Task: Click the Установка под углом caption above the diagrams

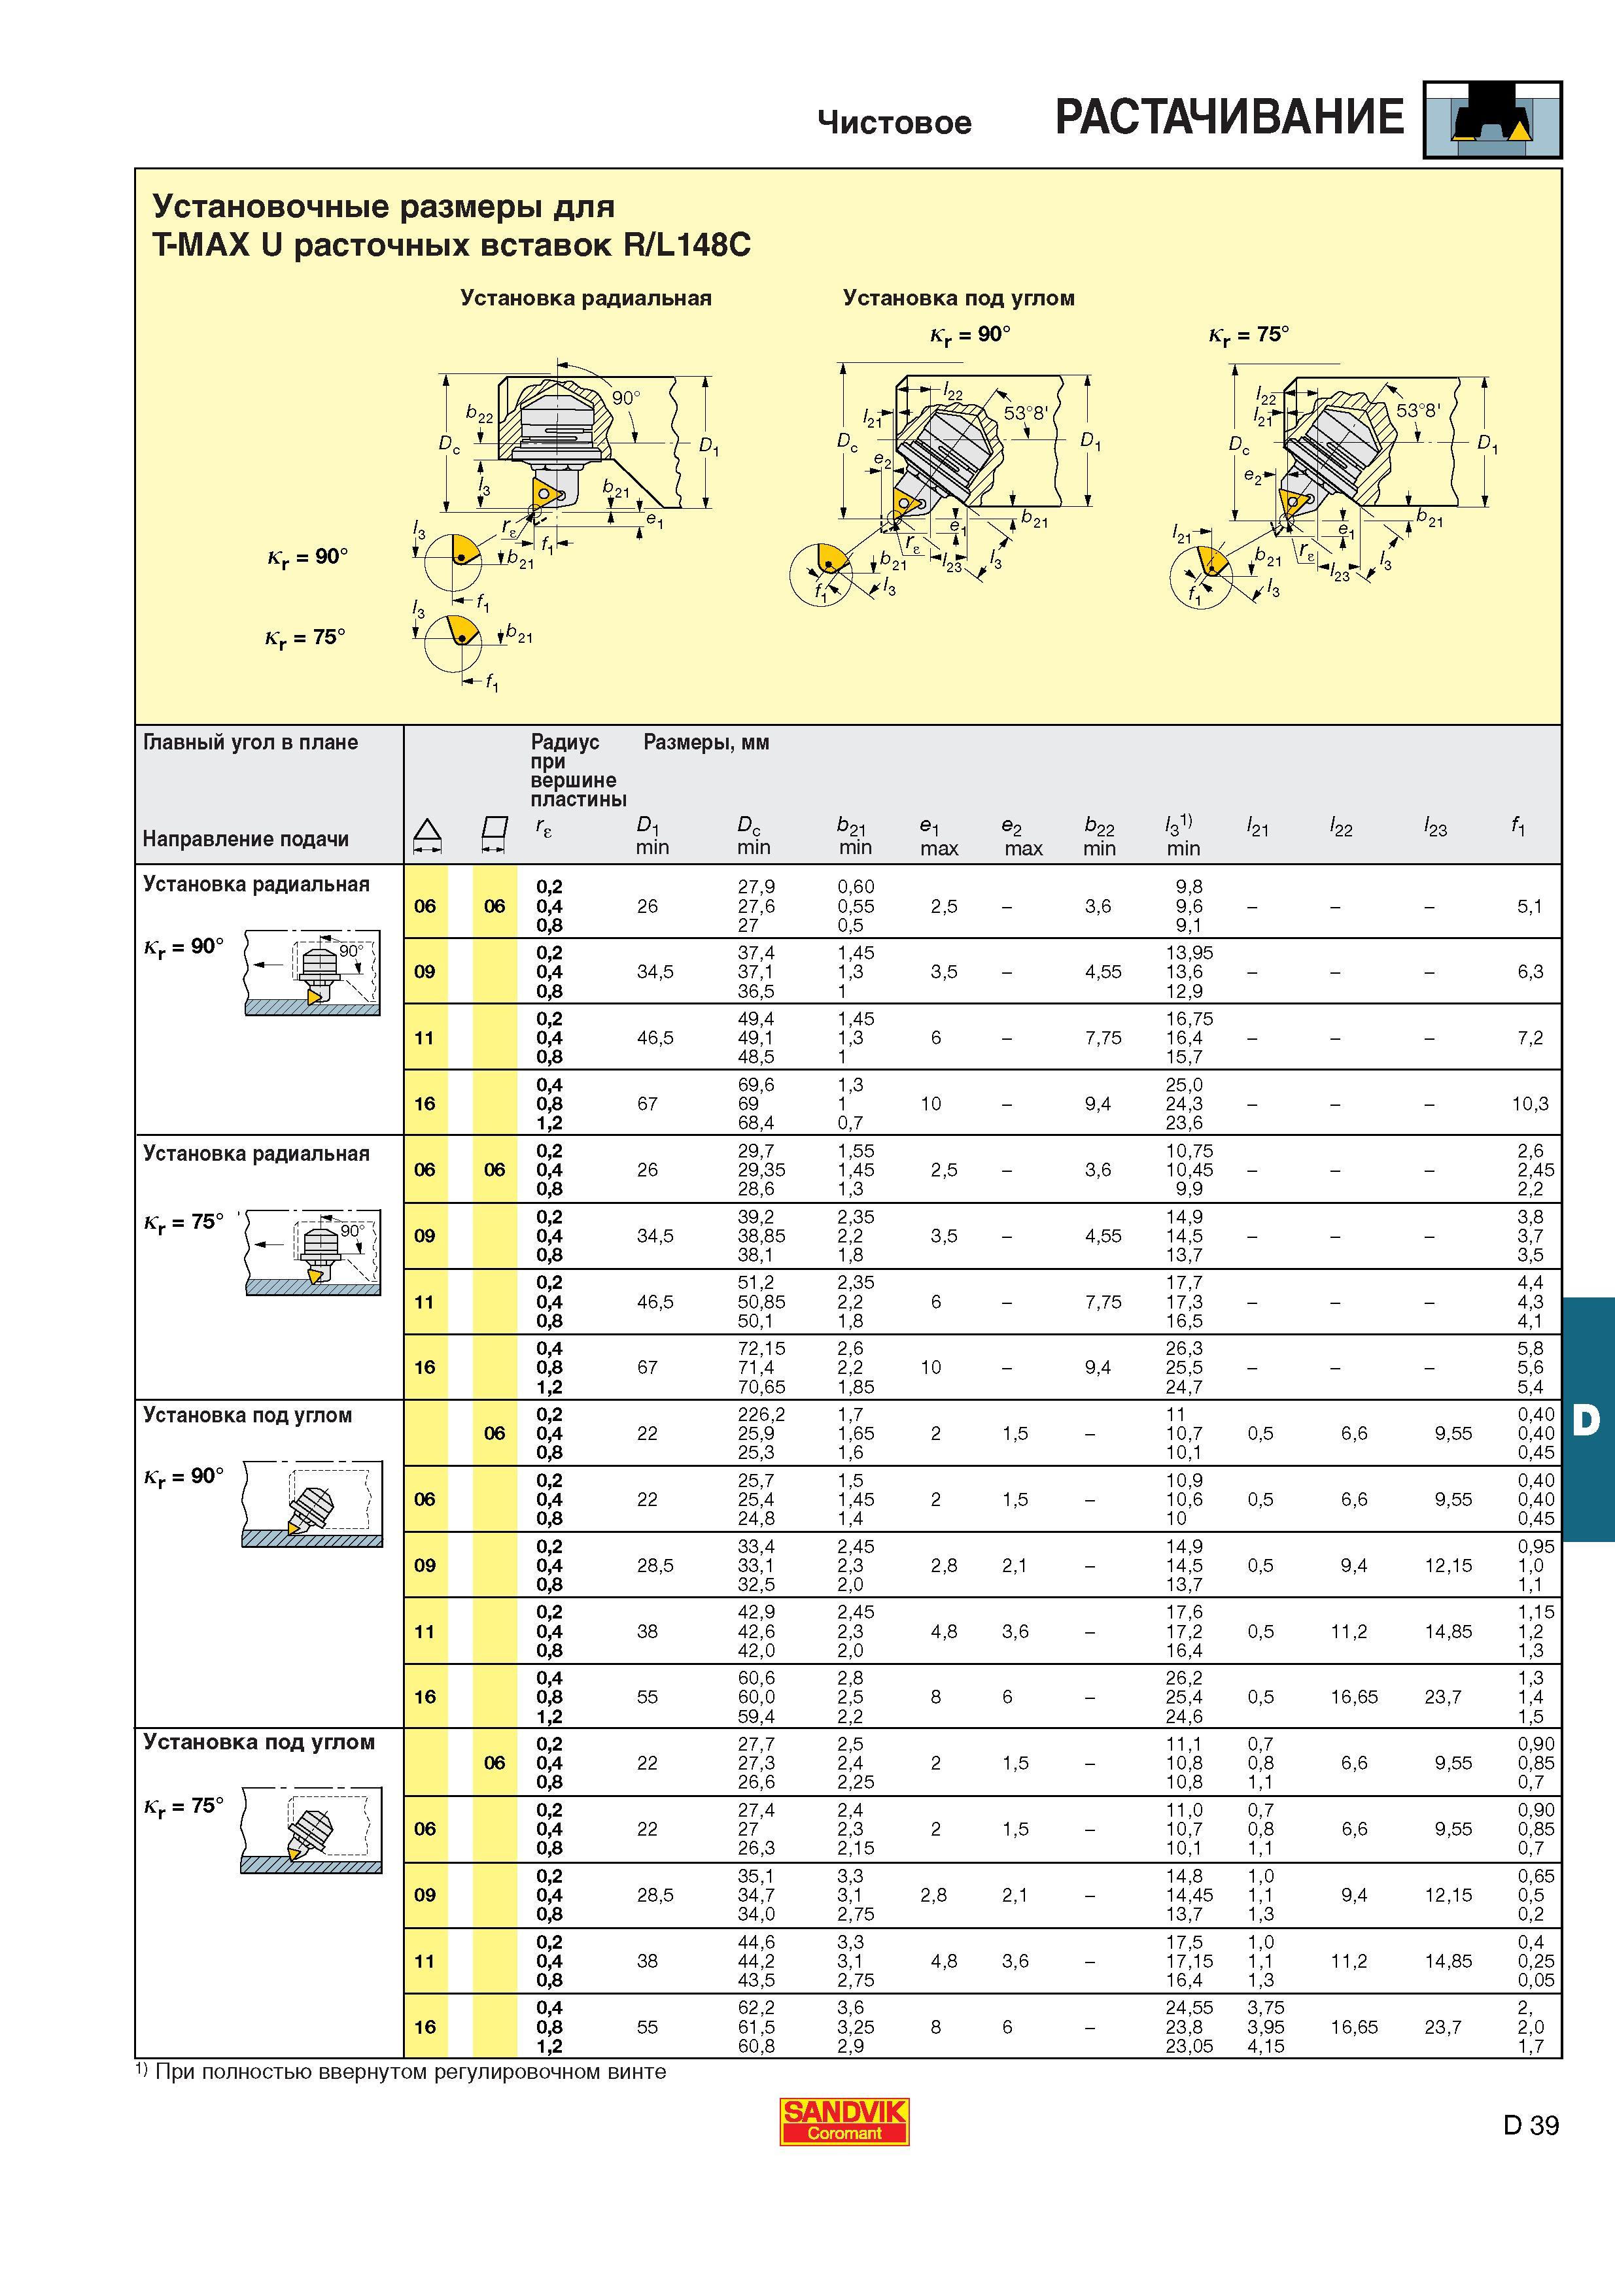Action: pos(959,298)
